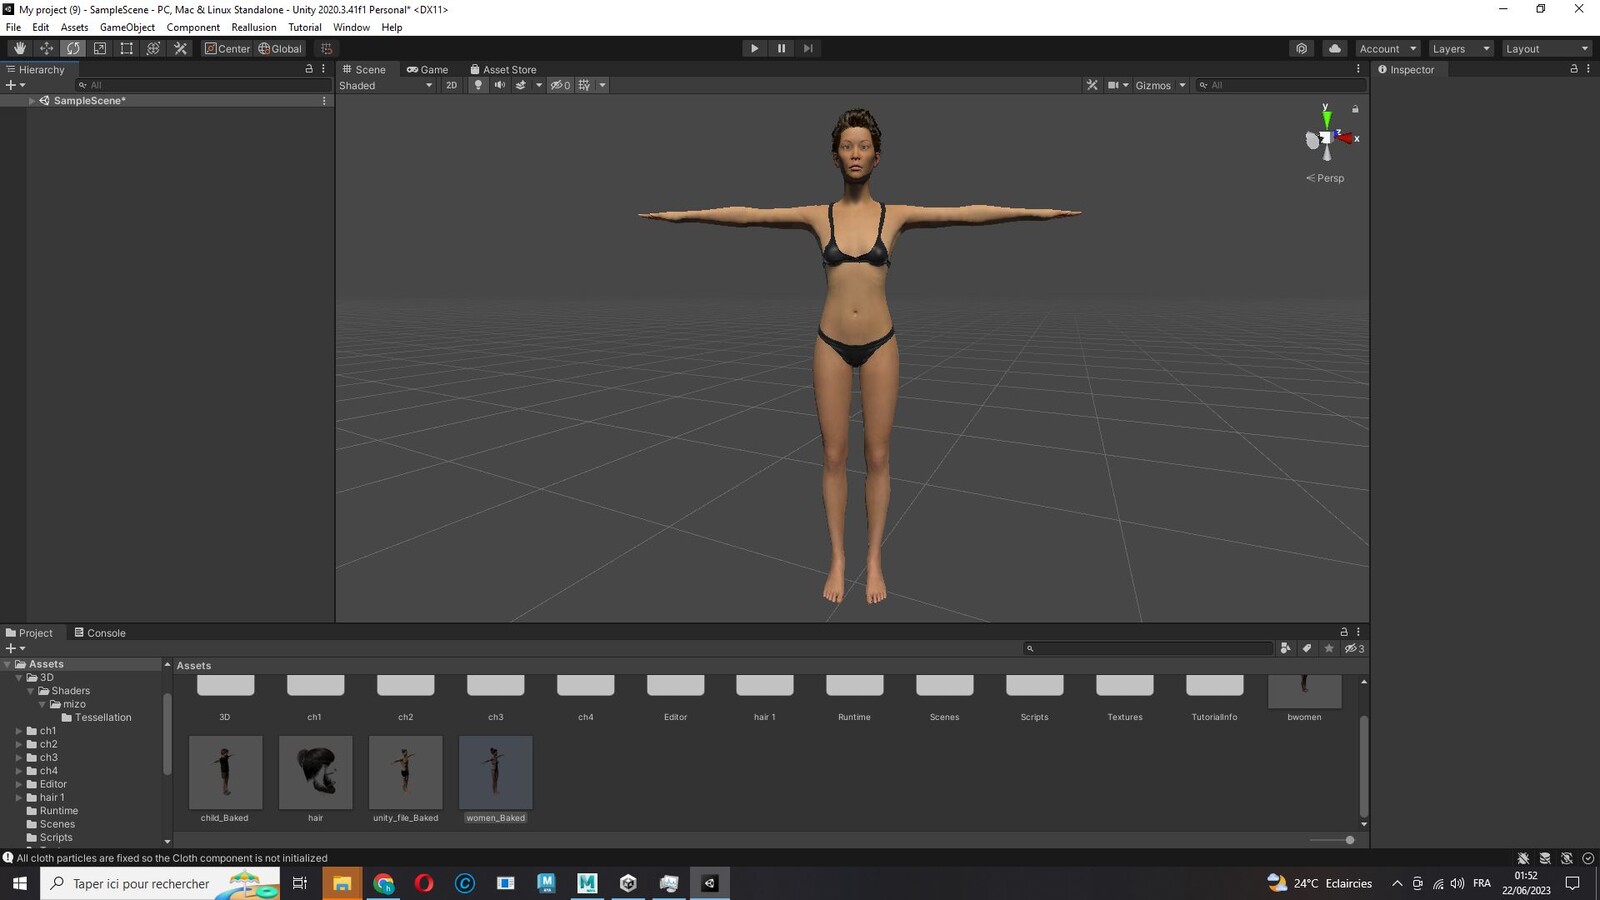The height and width of the screenshot is (900, 1600).
Task: Open the Layout dropdown
Action: (1547, 48)
